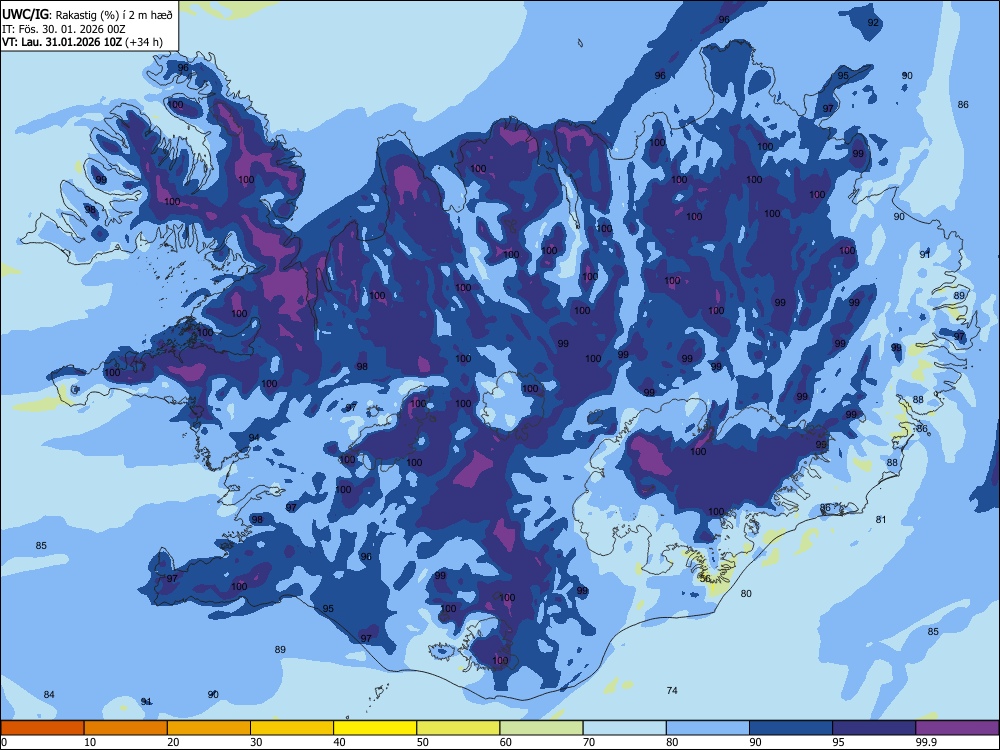
Task: Click the purple above-99.9 legend swatch
Action: [957, 728]
